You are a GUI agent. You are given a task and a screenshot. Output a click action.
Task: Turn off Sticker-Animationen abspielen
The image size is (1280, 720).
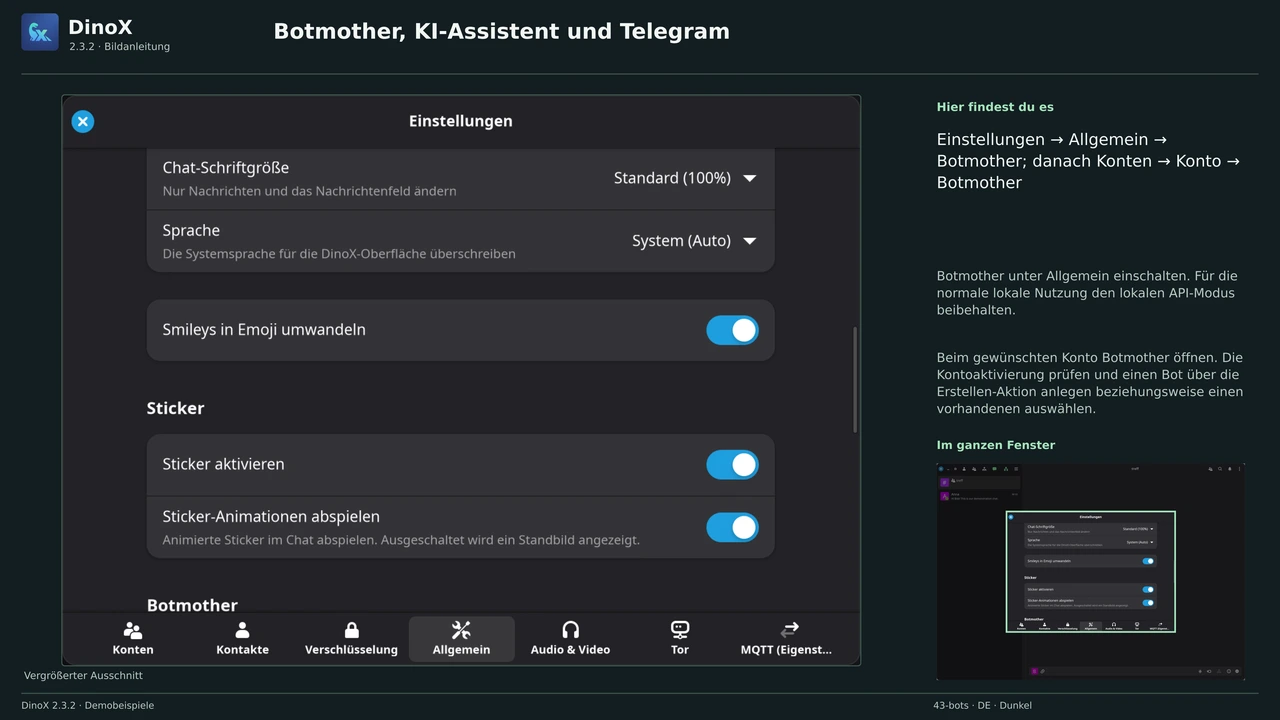tap(732, 527)
